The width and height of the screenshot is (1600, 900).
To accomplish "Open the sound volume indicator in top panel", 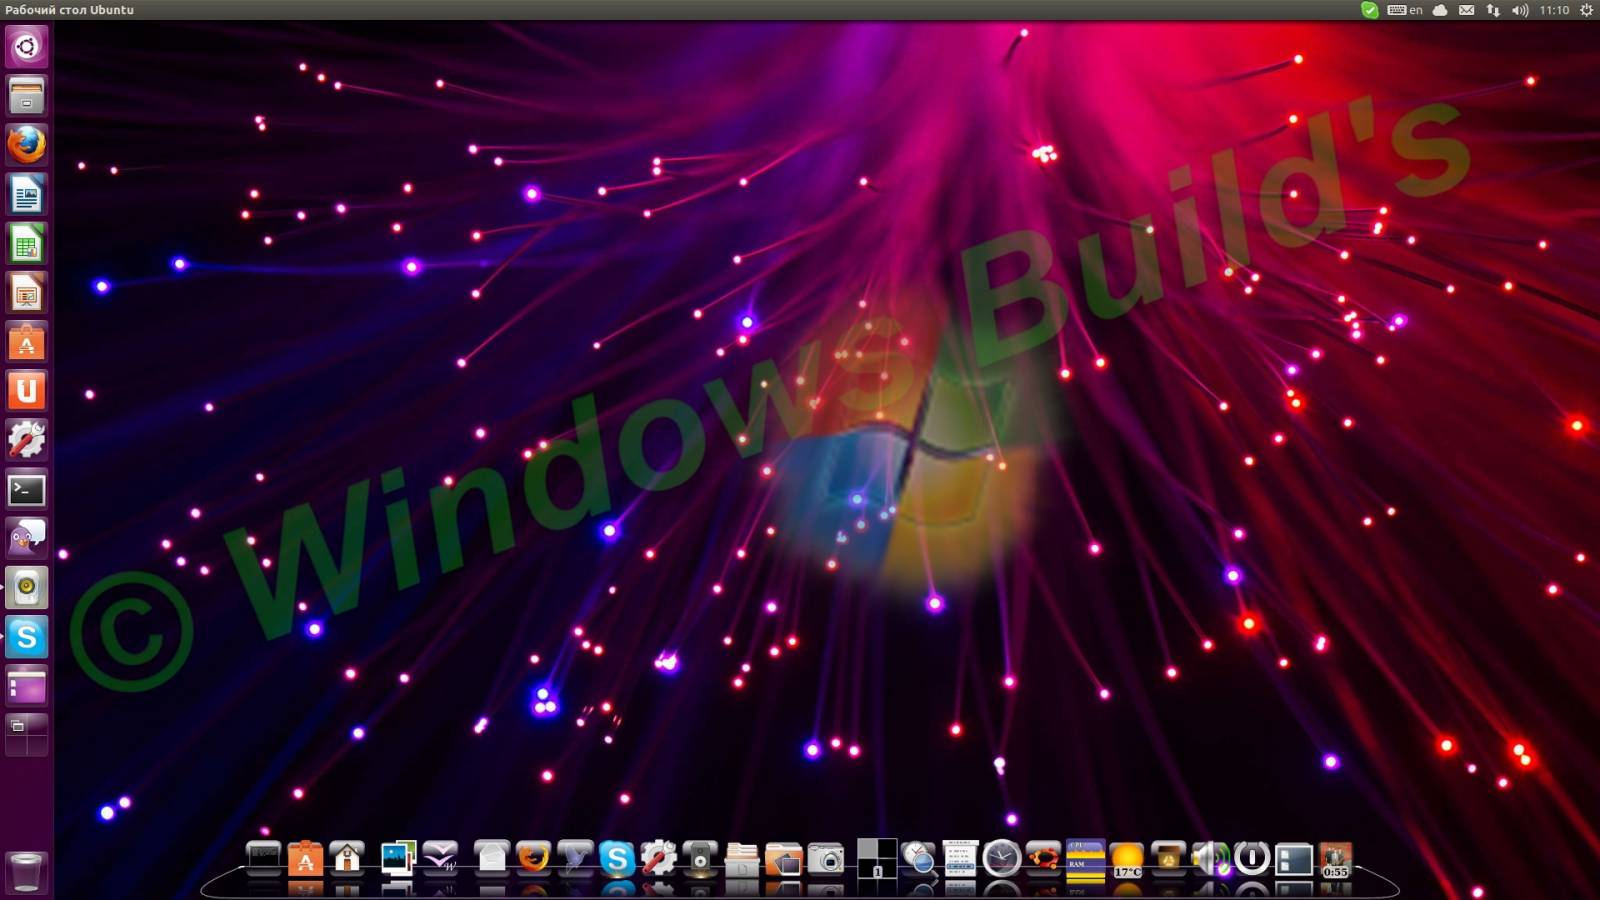I will 1520,10.
